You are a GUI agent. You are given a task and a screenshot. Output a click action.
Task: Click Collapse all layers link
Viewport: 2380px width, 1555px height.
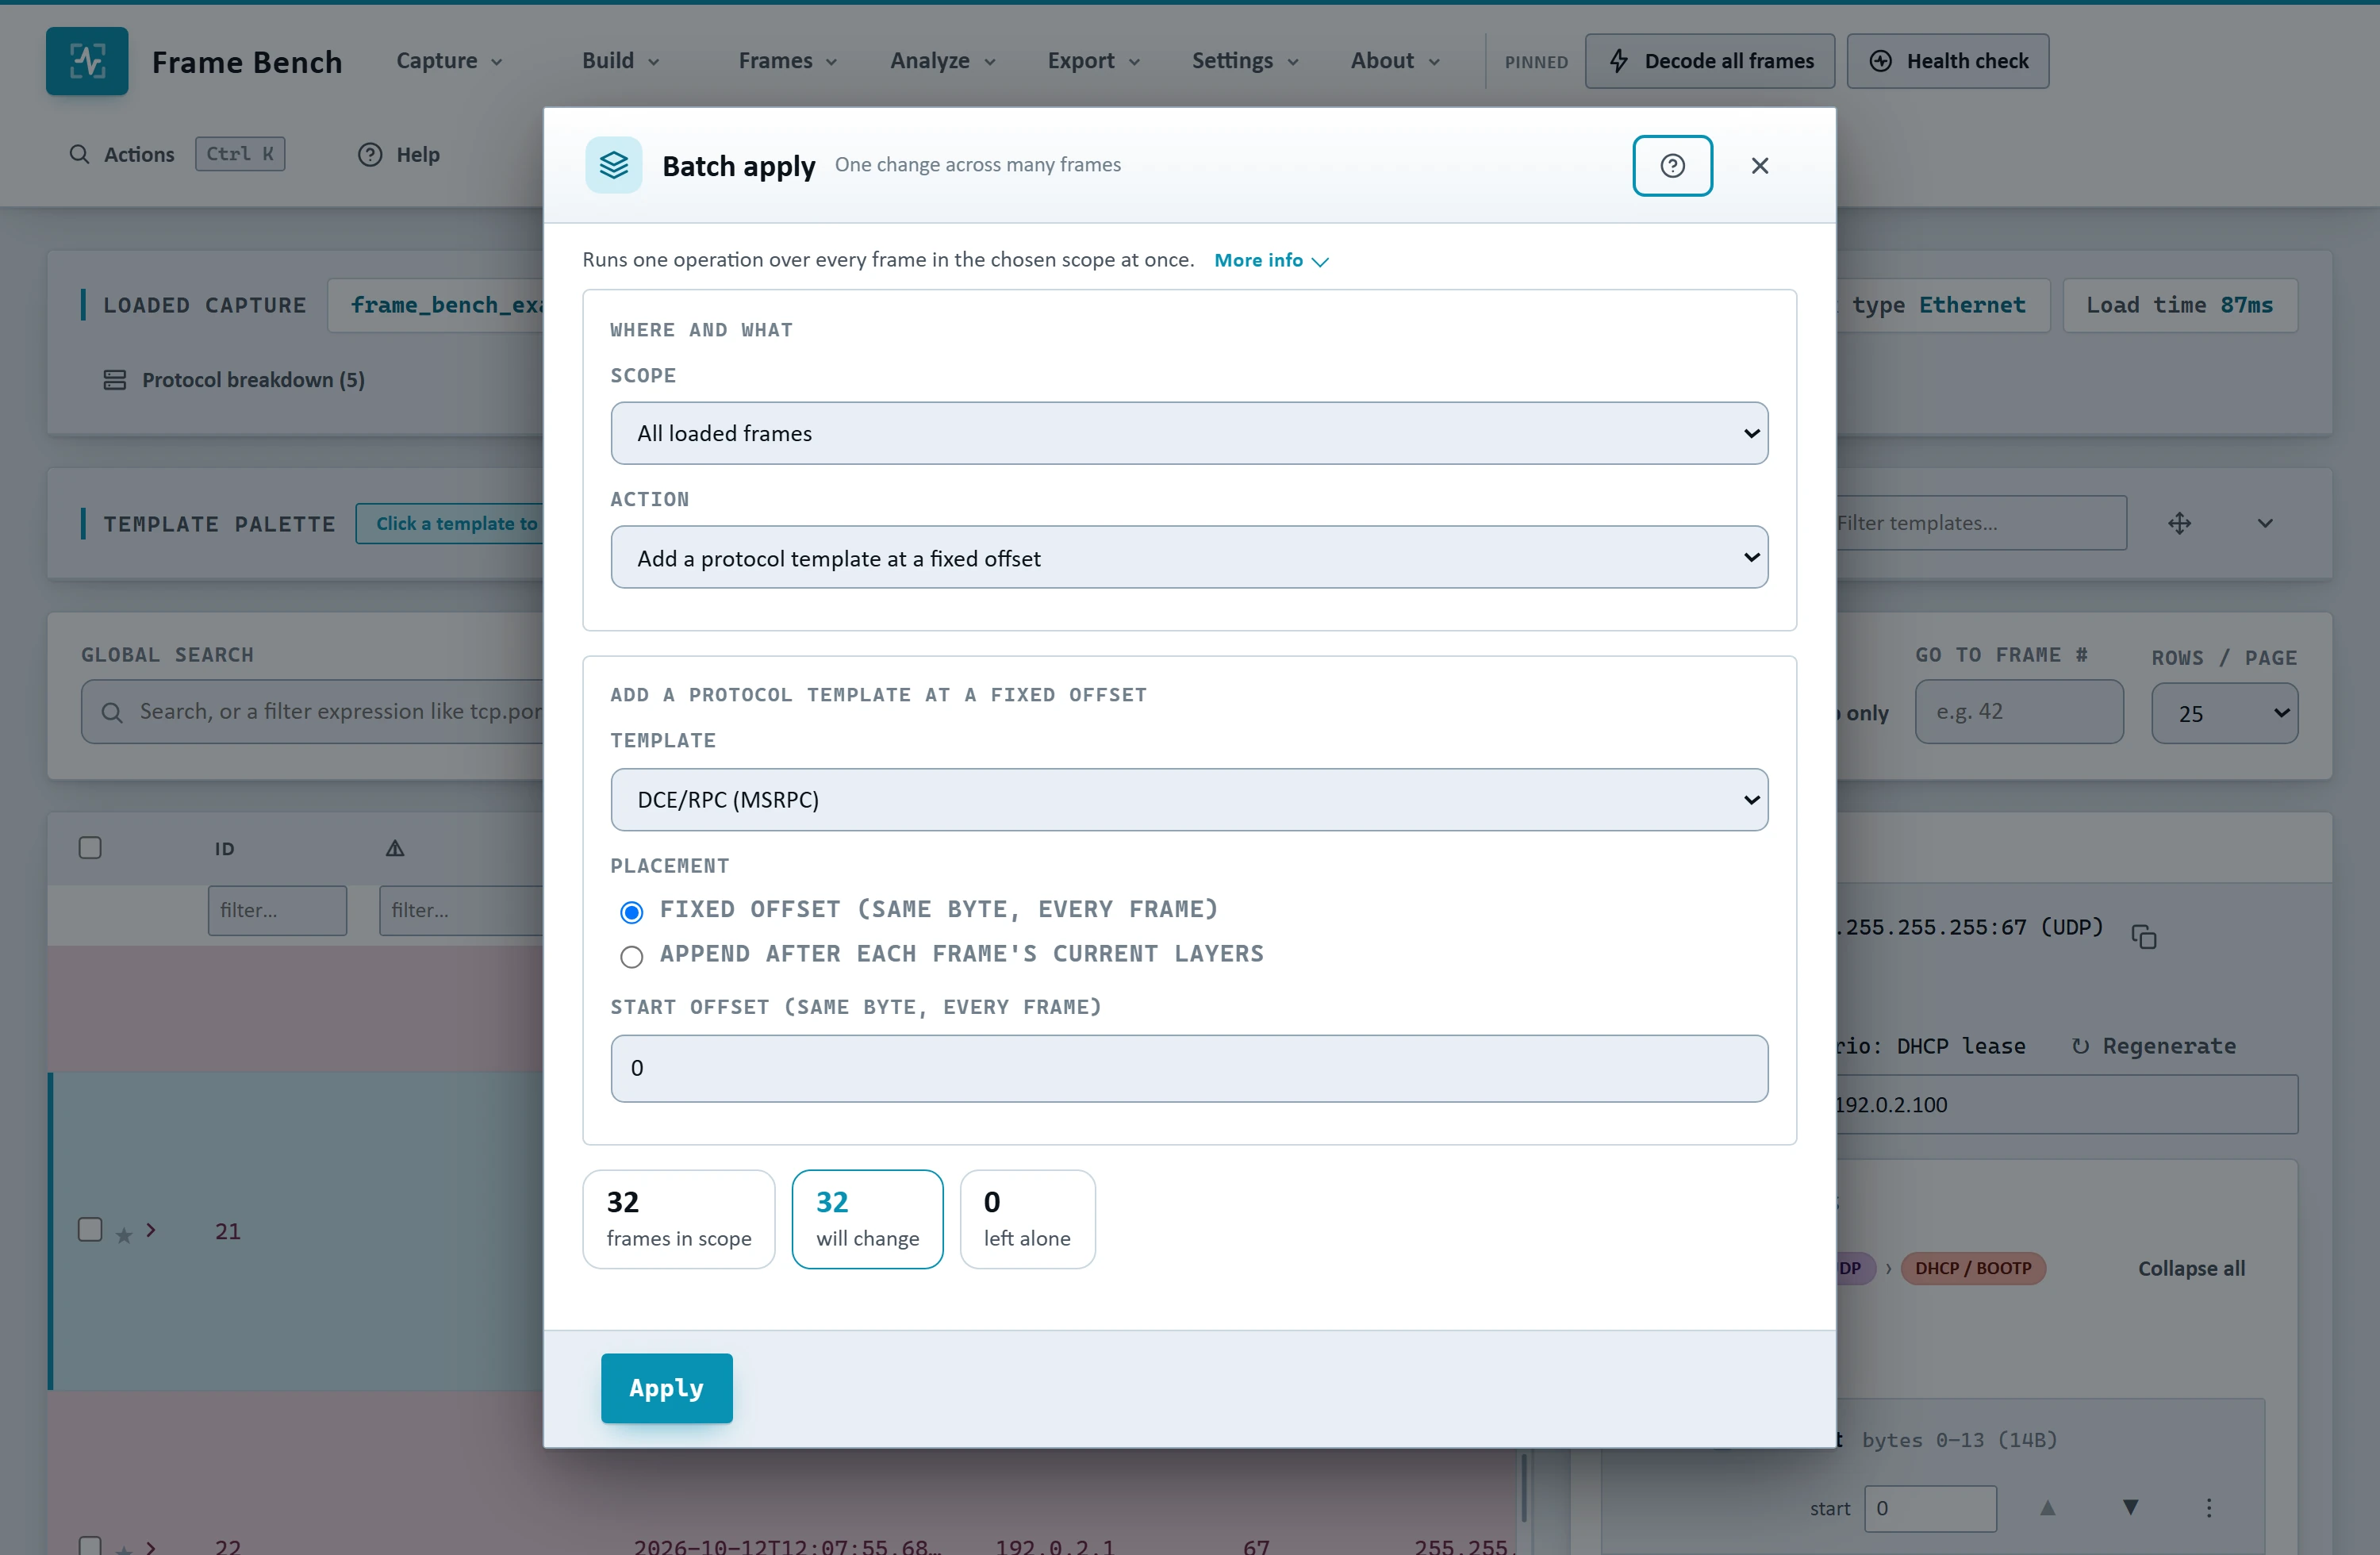pos(2191,1268)
